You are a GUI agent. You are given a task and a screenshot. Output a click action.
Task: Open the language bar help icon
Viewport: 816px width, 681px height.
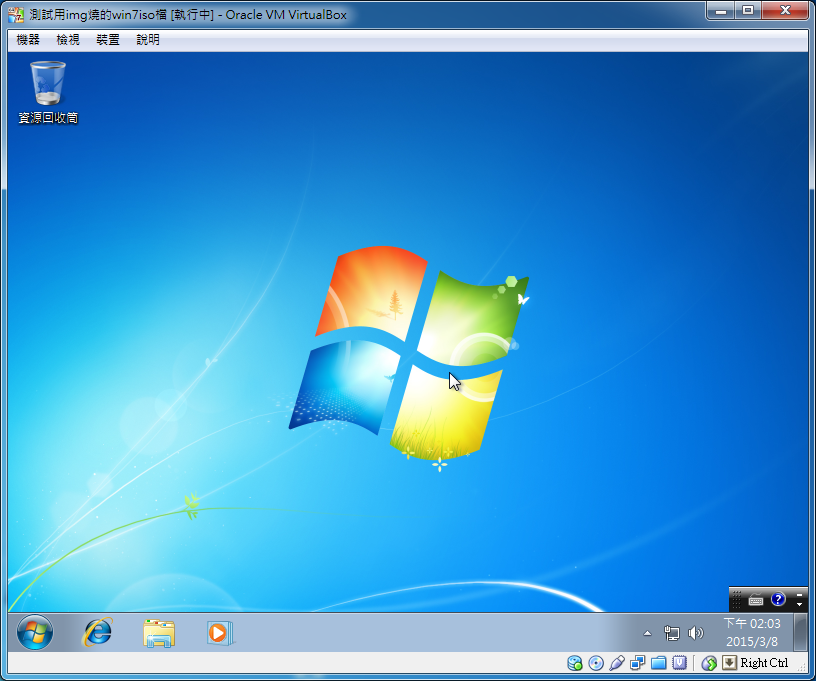[x=778, y=599]
